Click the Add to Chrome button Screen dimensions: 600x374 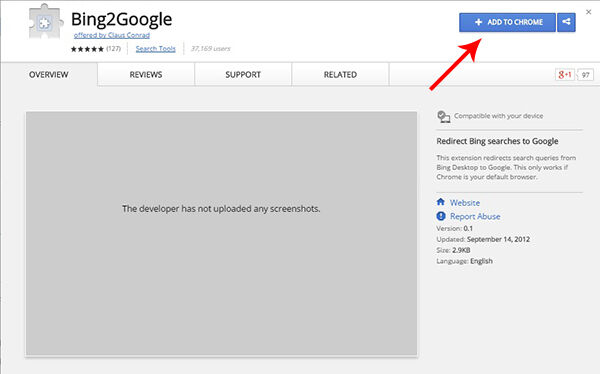[x=507, y=22]
